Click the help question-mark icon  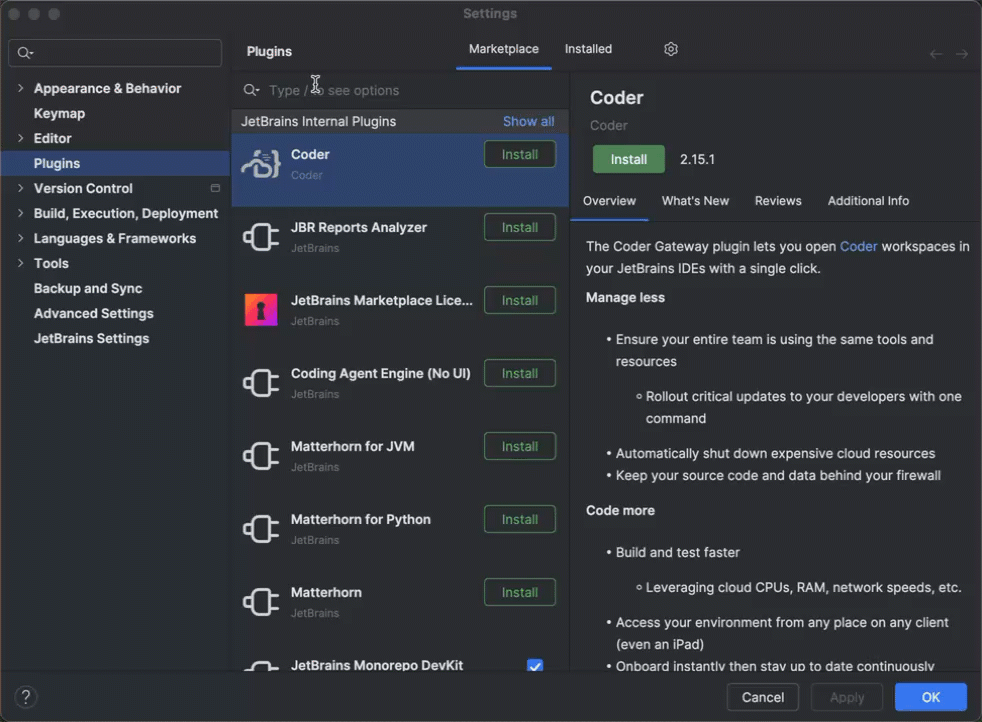coord(25,697)
